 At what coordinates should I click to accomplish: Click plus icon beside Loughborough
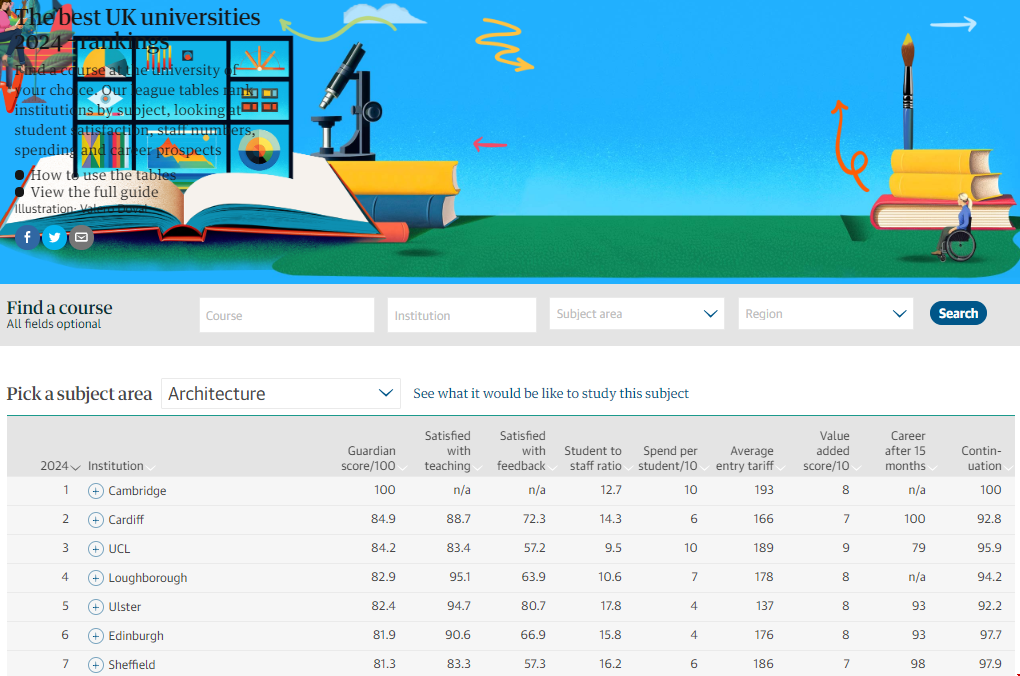(x=96, y=578)
